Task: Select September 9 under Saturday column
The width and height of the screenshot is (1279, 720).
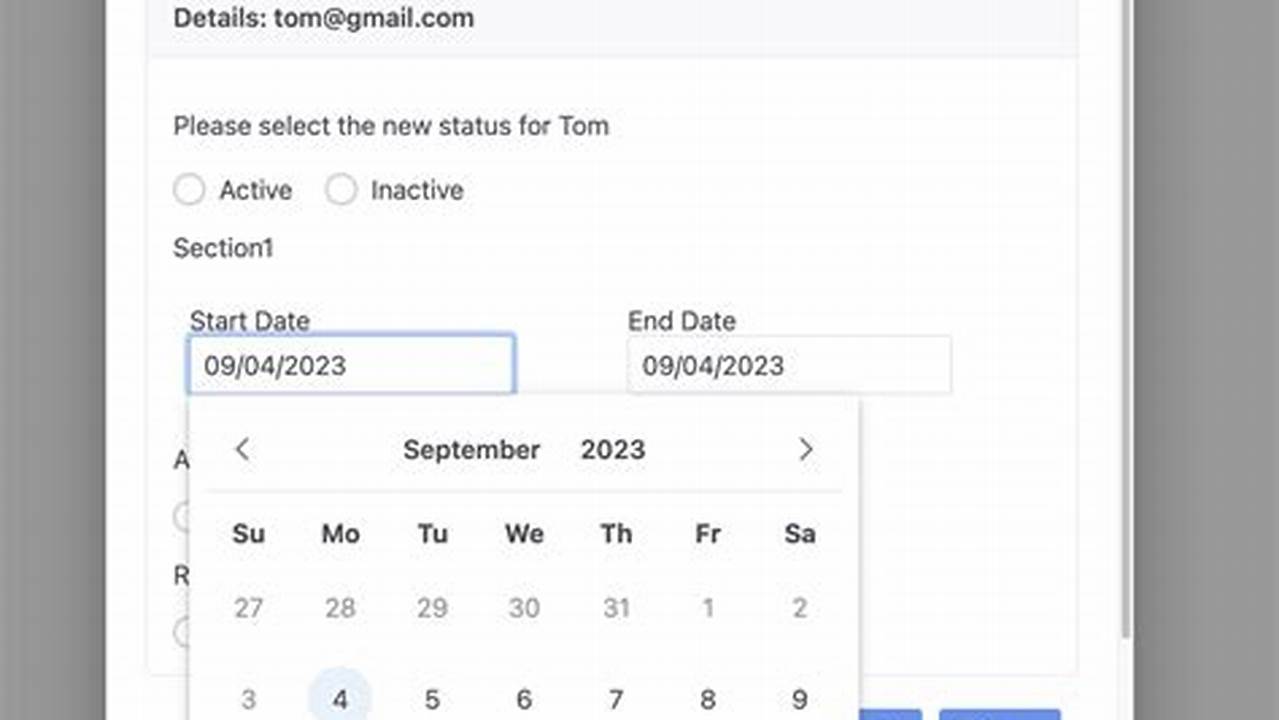Action: point(799,699)
